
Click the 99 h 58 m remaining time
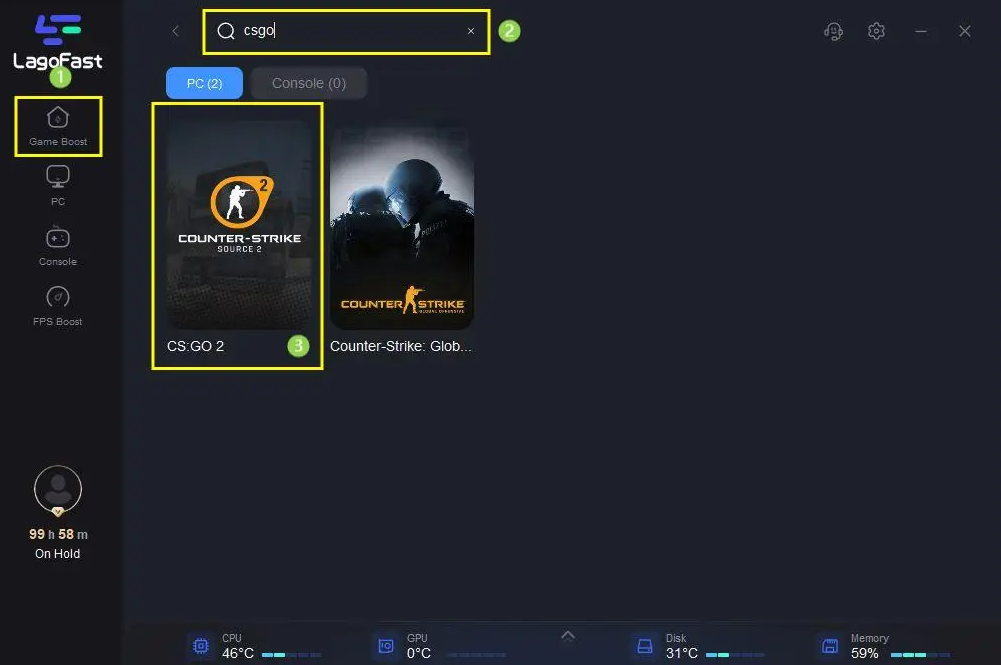point(58,534)
